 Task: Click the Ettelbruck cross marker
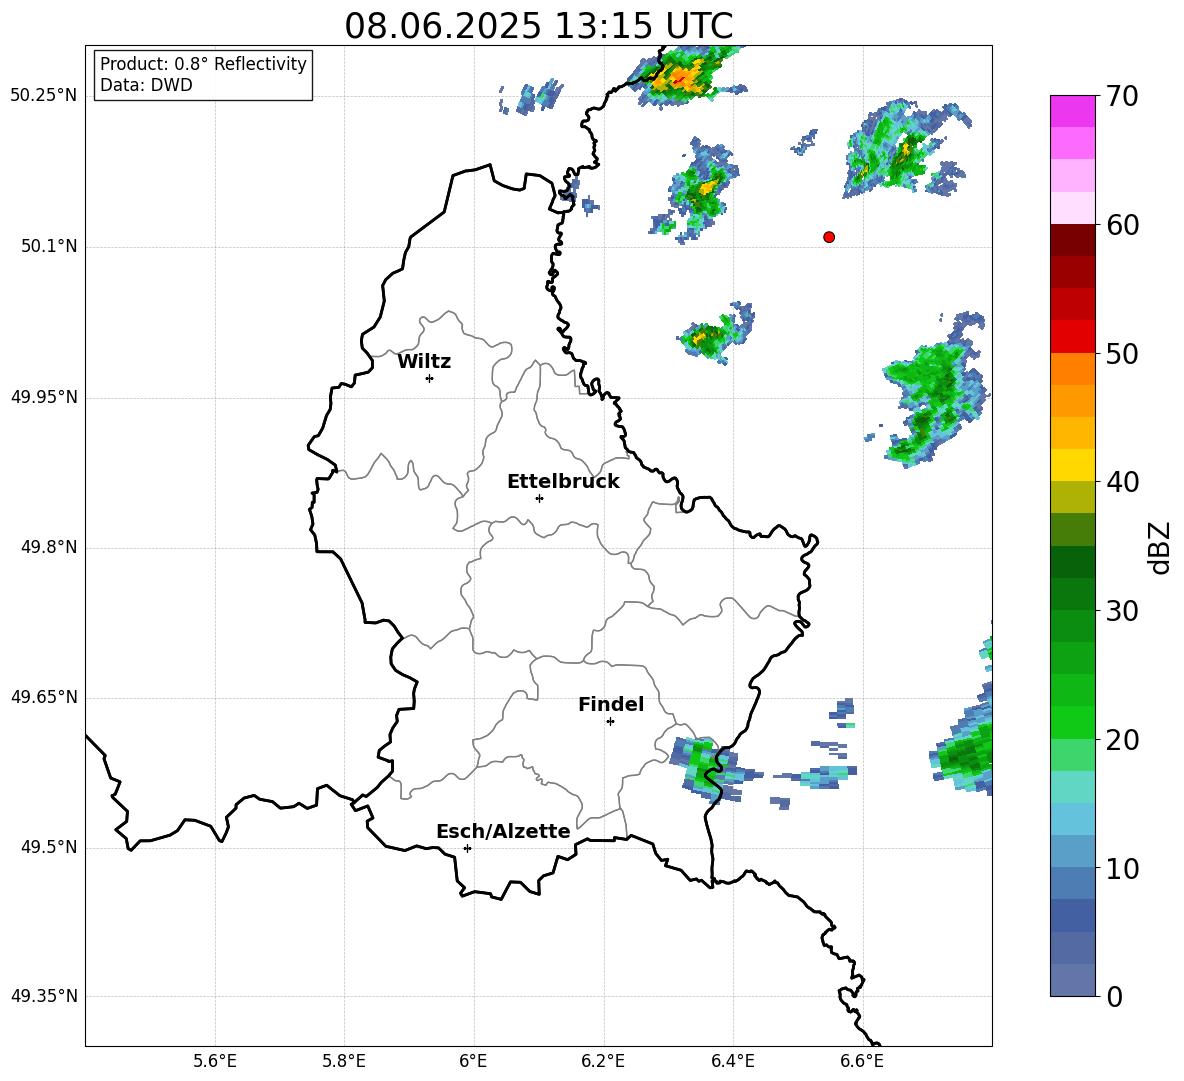539,498
